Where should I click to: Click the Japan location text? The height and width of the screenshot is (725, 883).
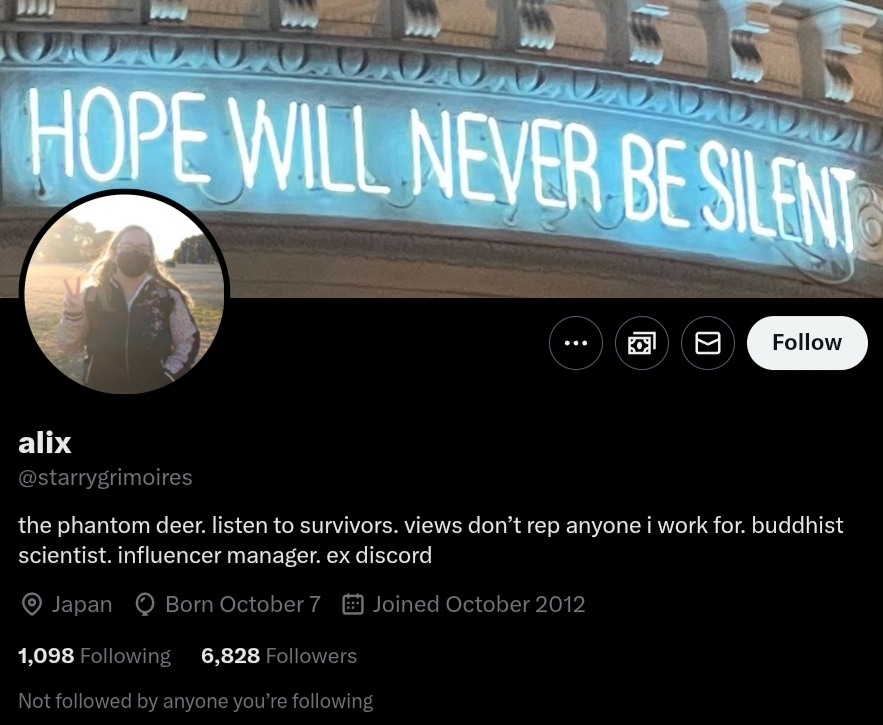pyautogui.click(x=82, y=604)
